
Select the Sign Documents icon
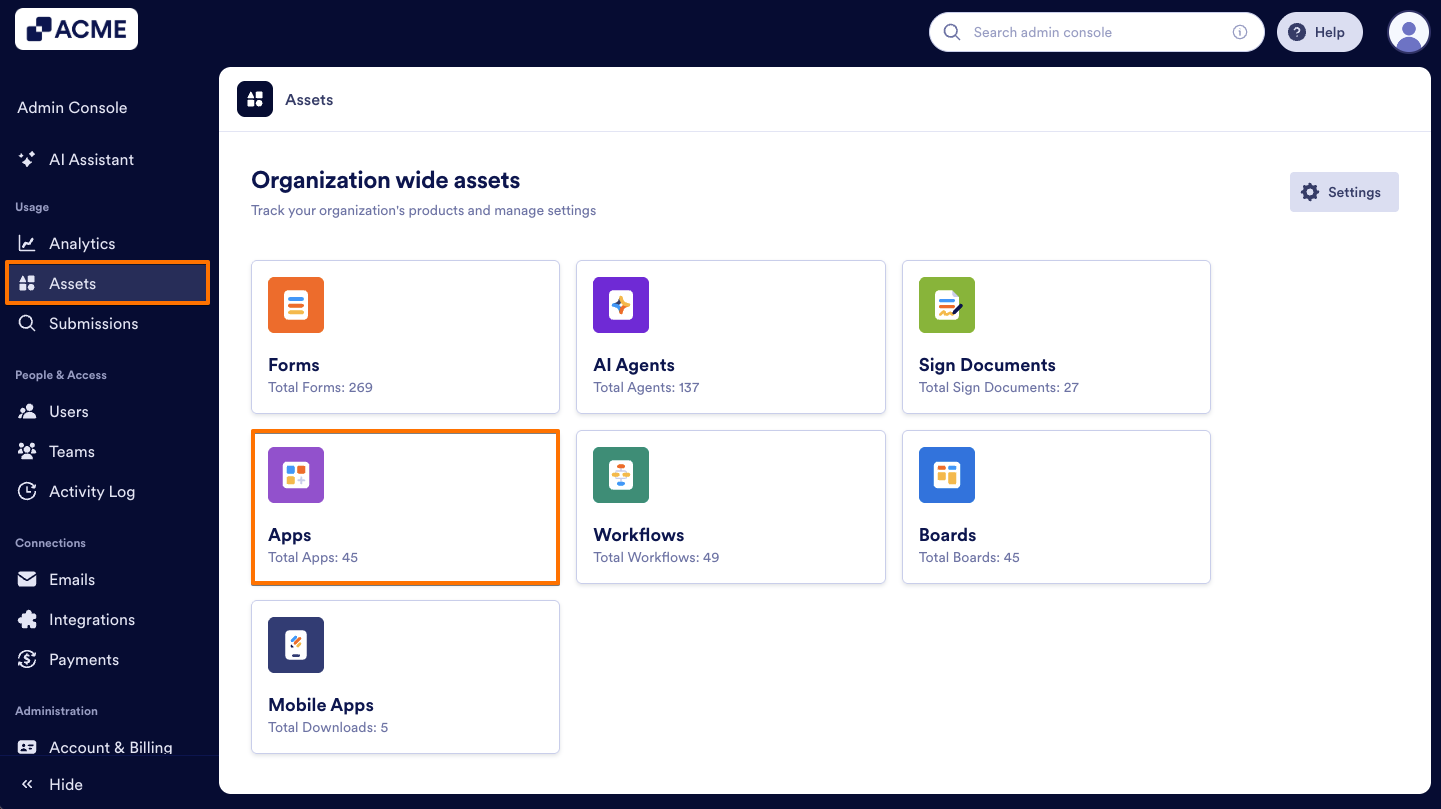[946, 305]
